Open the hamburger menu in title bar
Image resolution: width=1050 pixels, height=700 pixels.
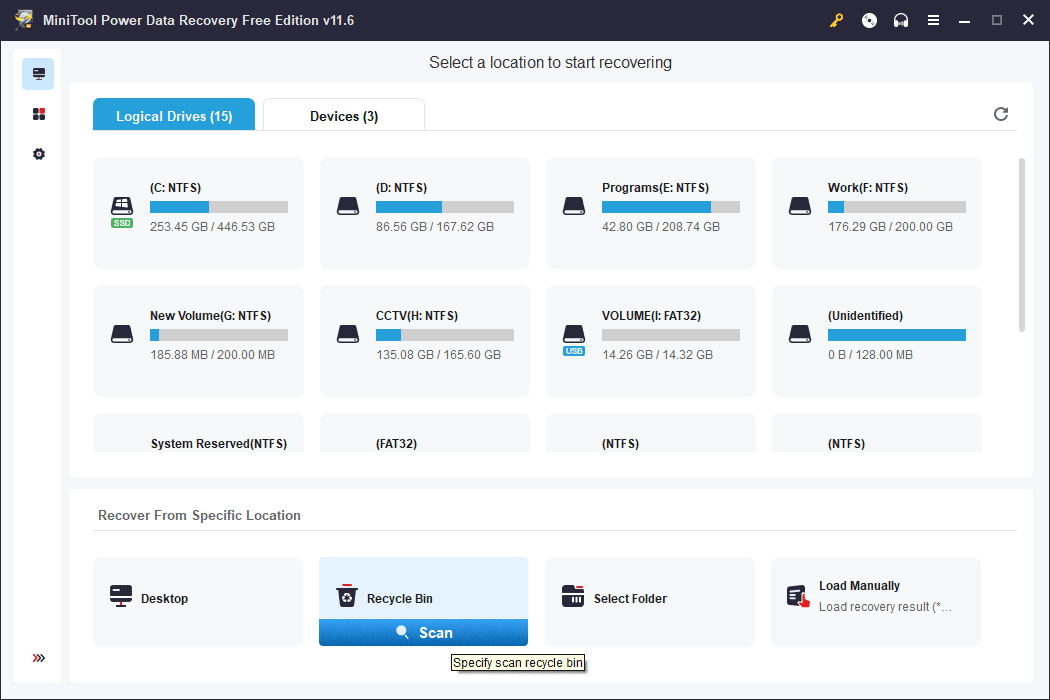click(933, 20)
